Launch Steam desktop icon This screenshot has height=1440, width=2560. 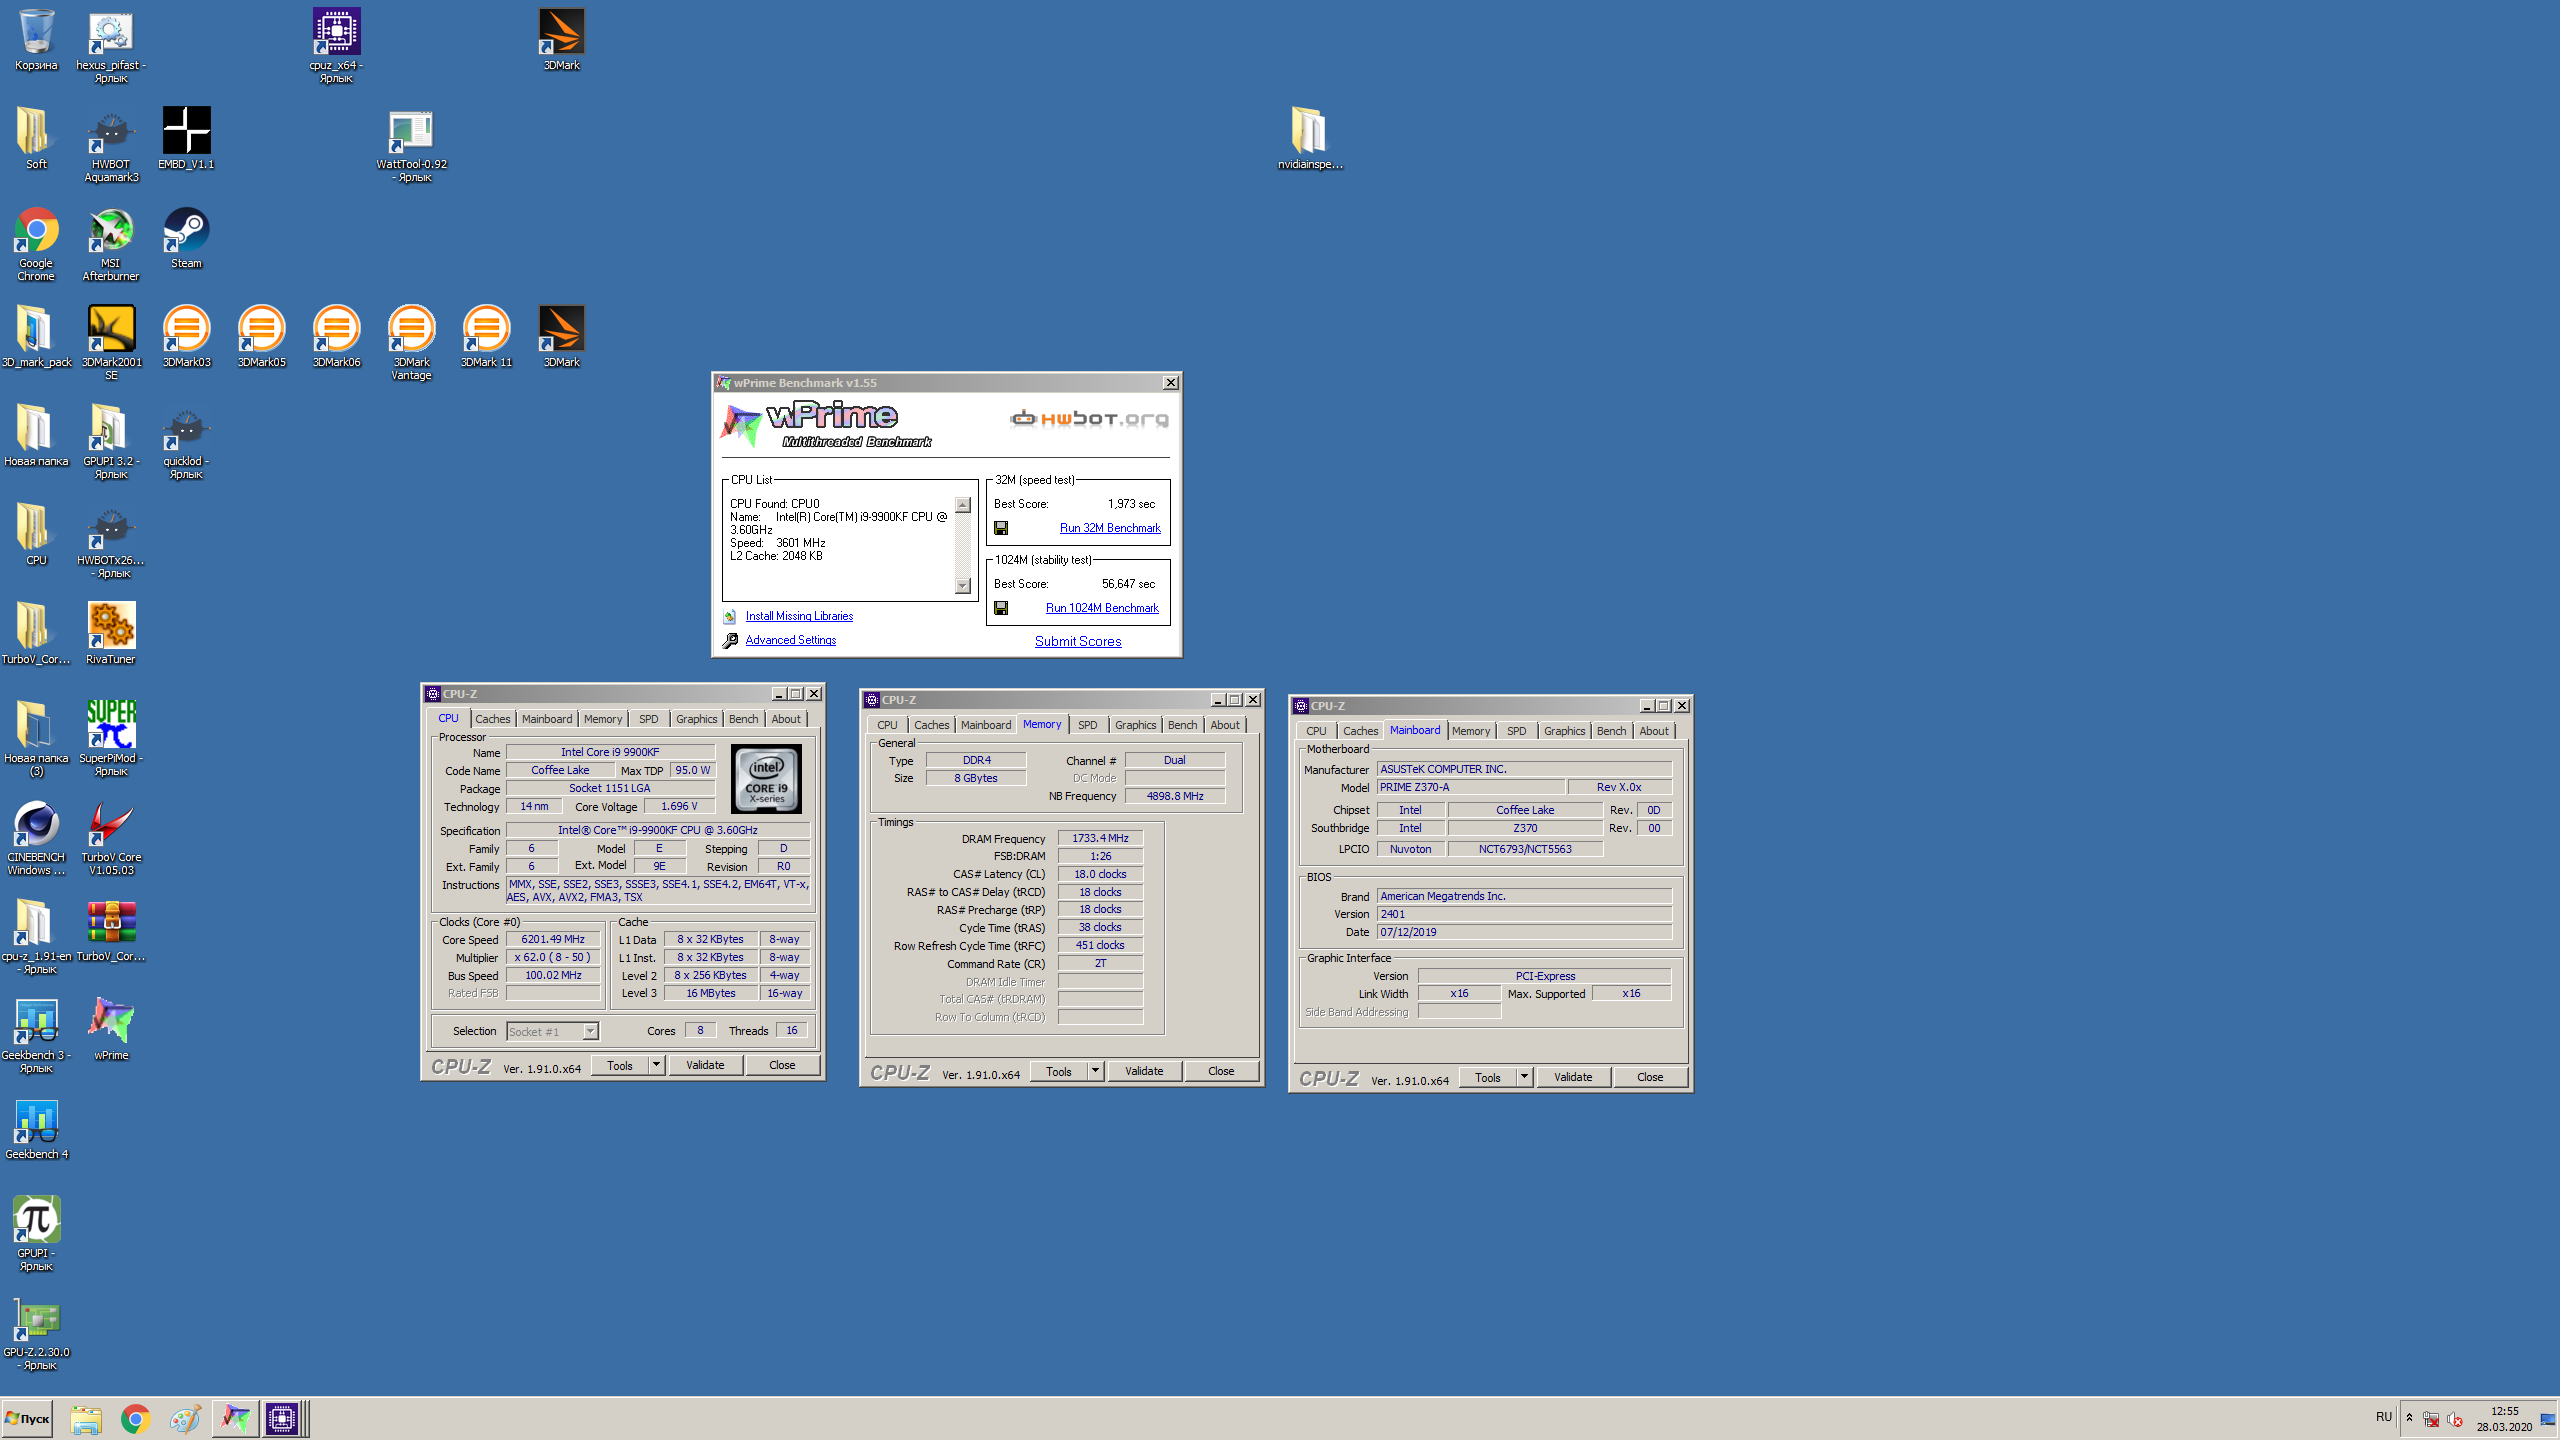[x=186, y=237]
